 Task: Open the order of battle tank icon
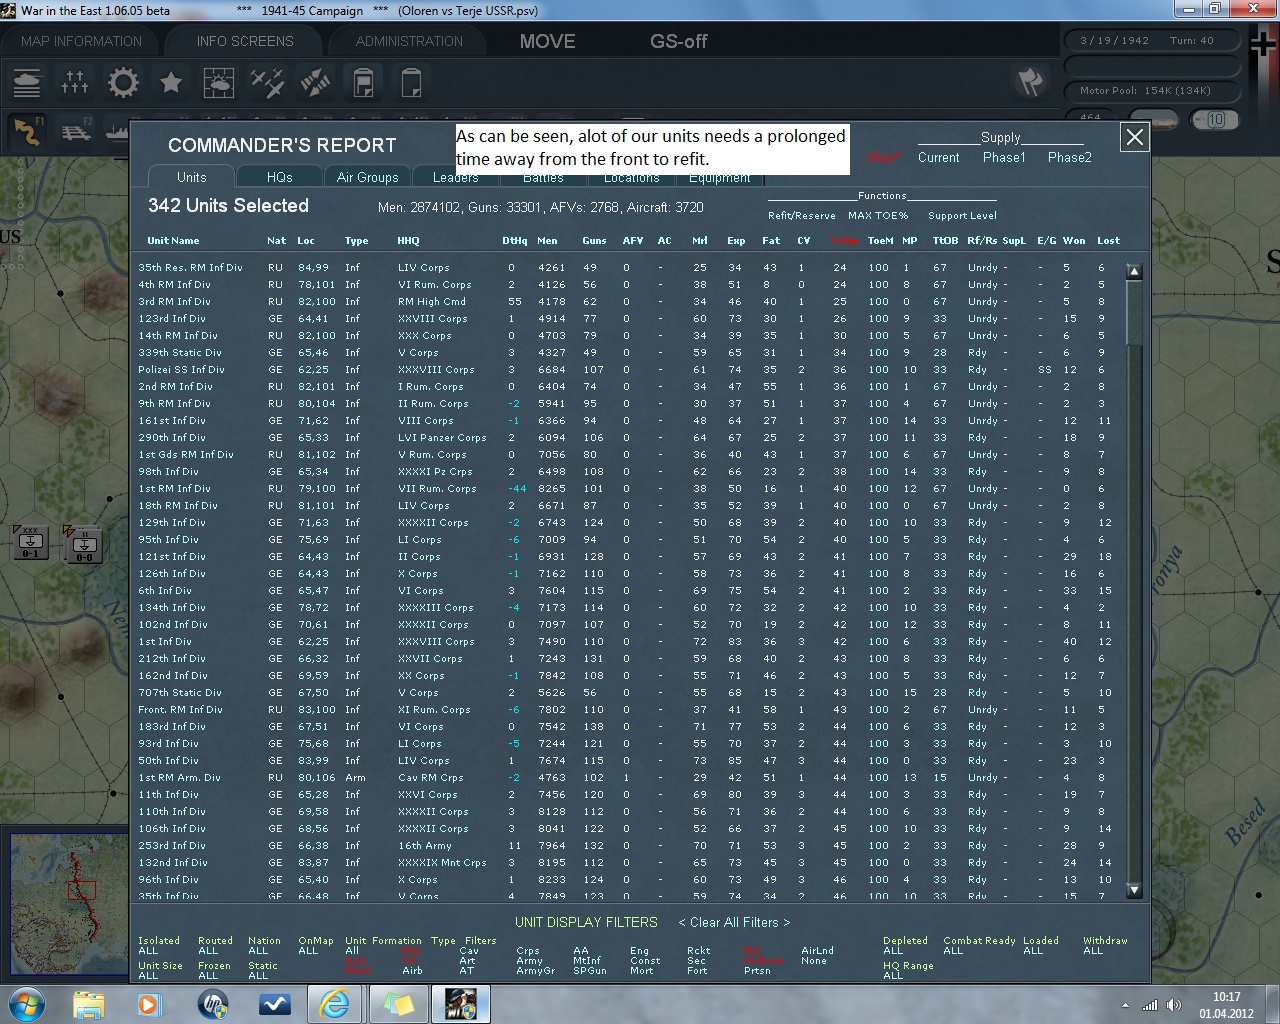click(27, 82)
